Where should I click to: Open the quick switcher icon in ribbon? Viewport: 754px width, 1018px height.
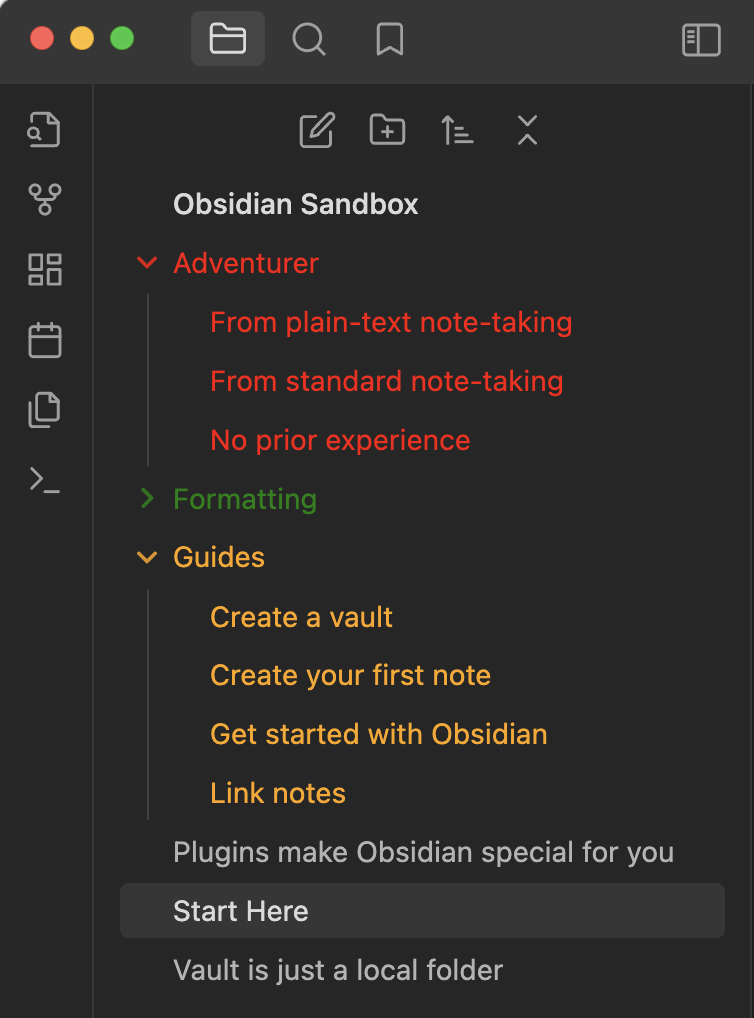click(x=45, y=130)
